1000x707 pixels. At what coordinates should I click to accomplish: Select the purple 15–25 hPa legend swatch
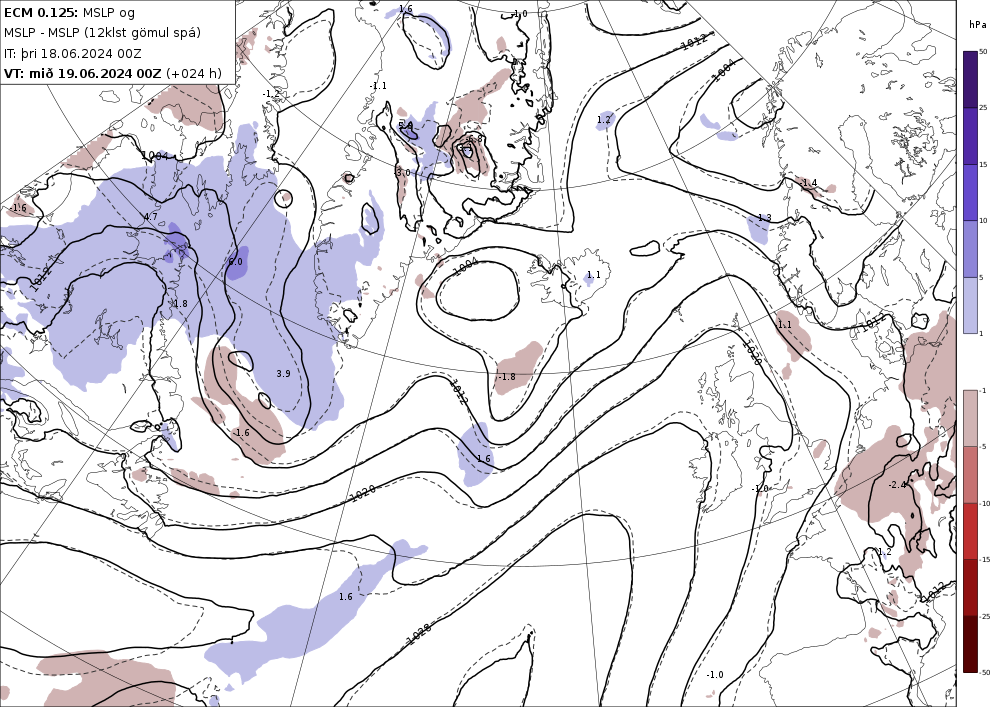click(x=970, y=136)
